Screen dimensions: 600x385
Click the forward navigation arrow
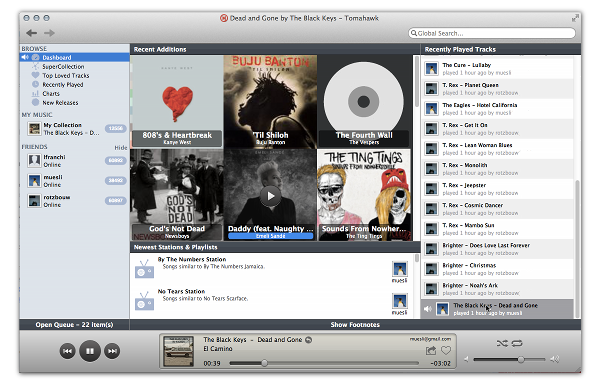coord(49,33)
